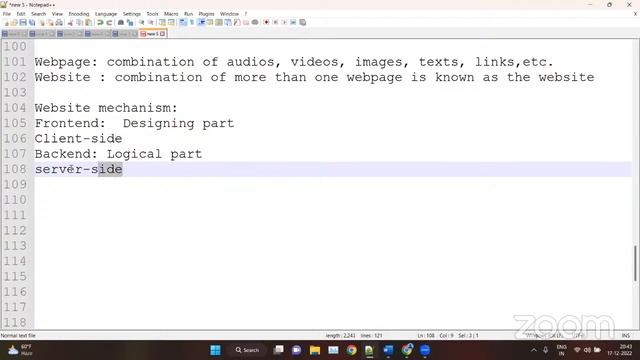This screenshot has width=640, height=360.
Task: Toggle the Indent Guide button
Action: 201,23
